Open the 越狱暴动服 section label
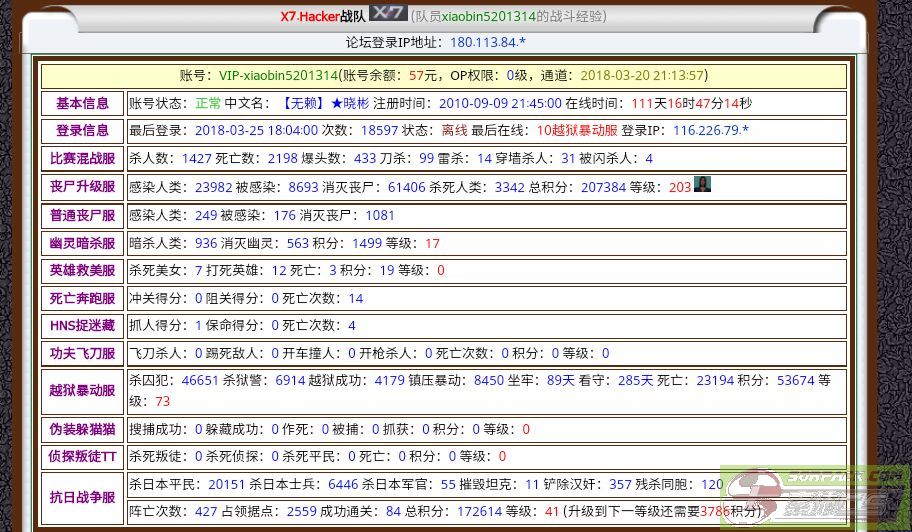Screen dimensions: 912x532 pyautogui.click(x=83, y=390)
